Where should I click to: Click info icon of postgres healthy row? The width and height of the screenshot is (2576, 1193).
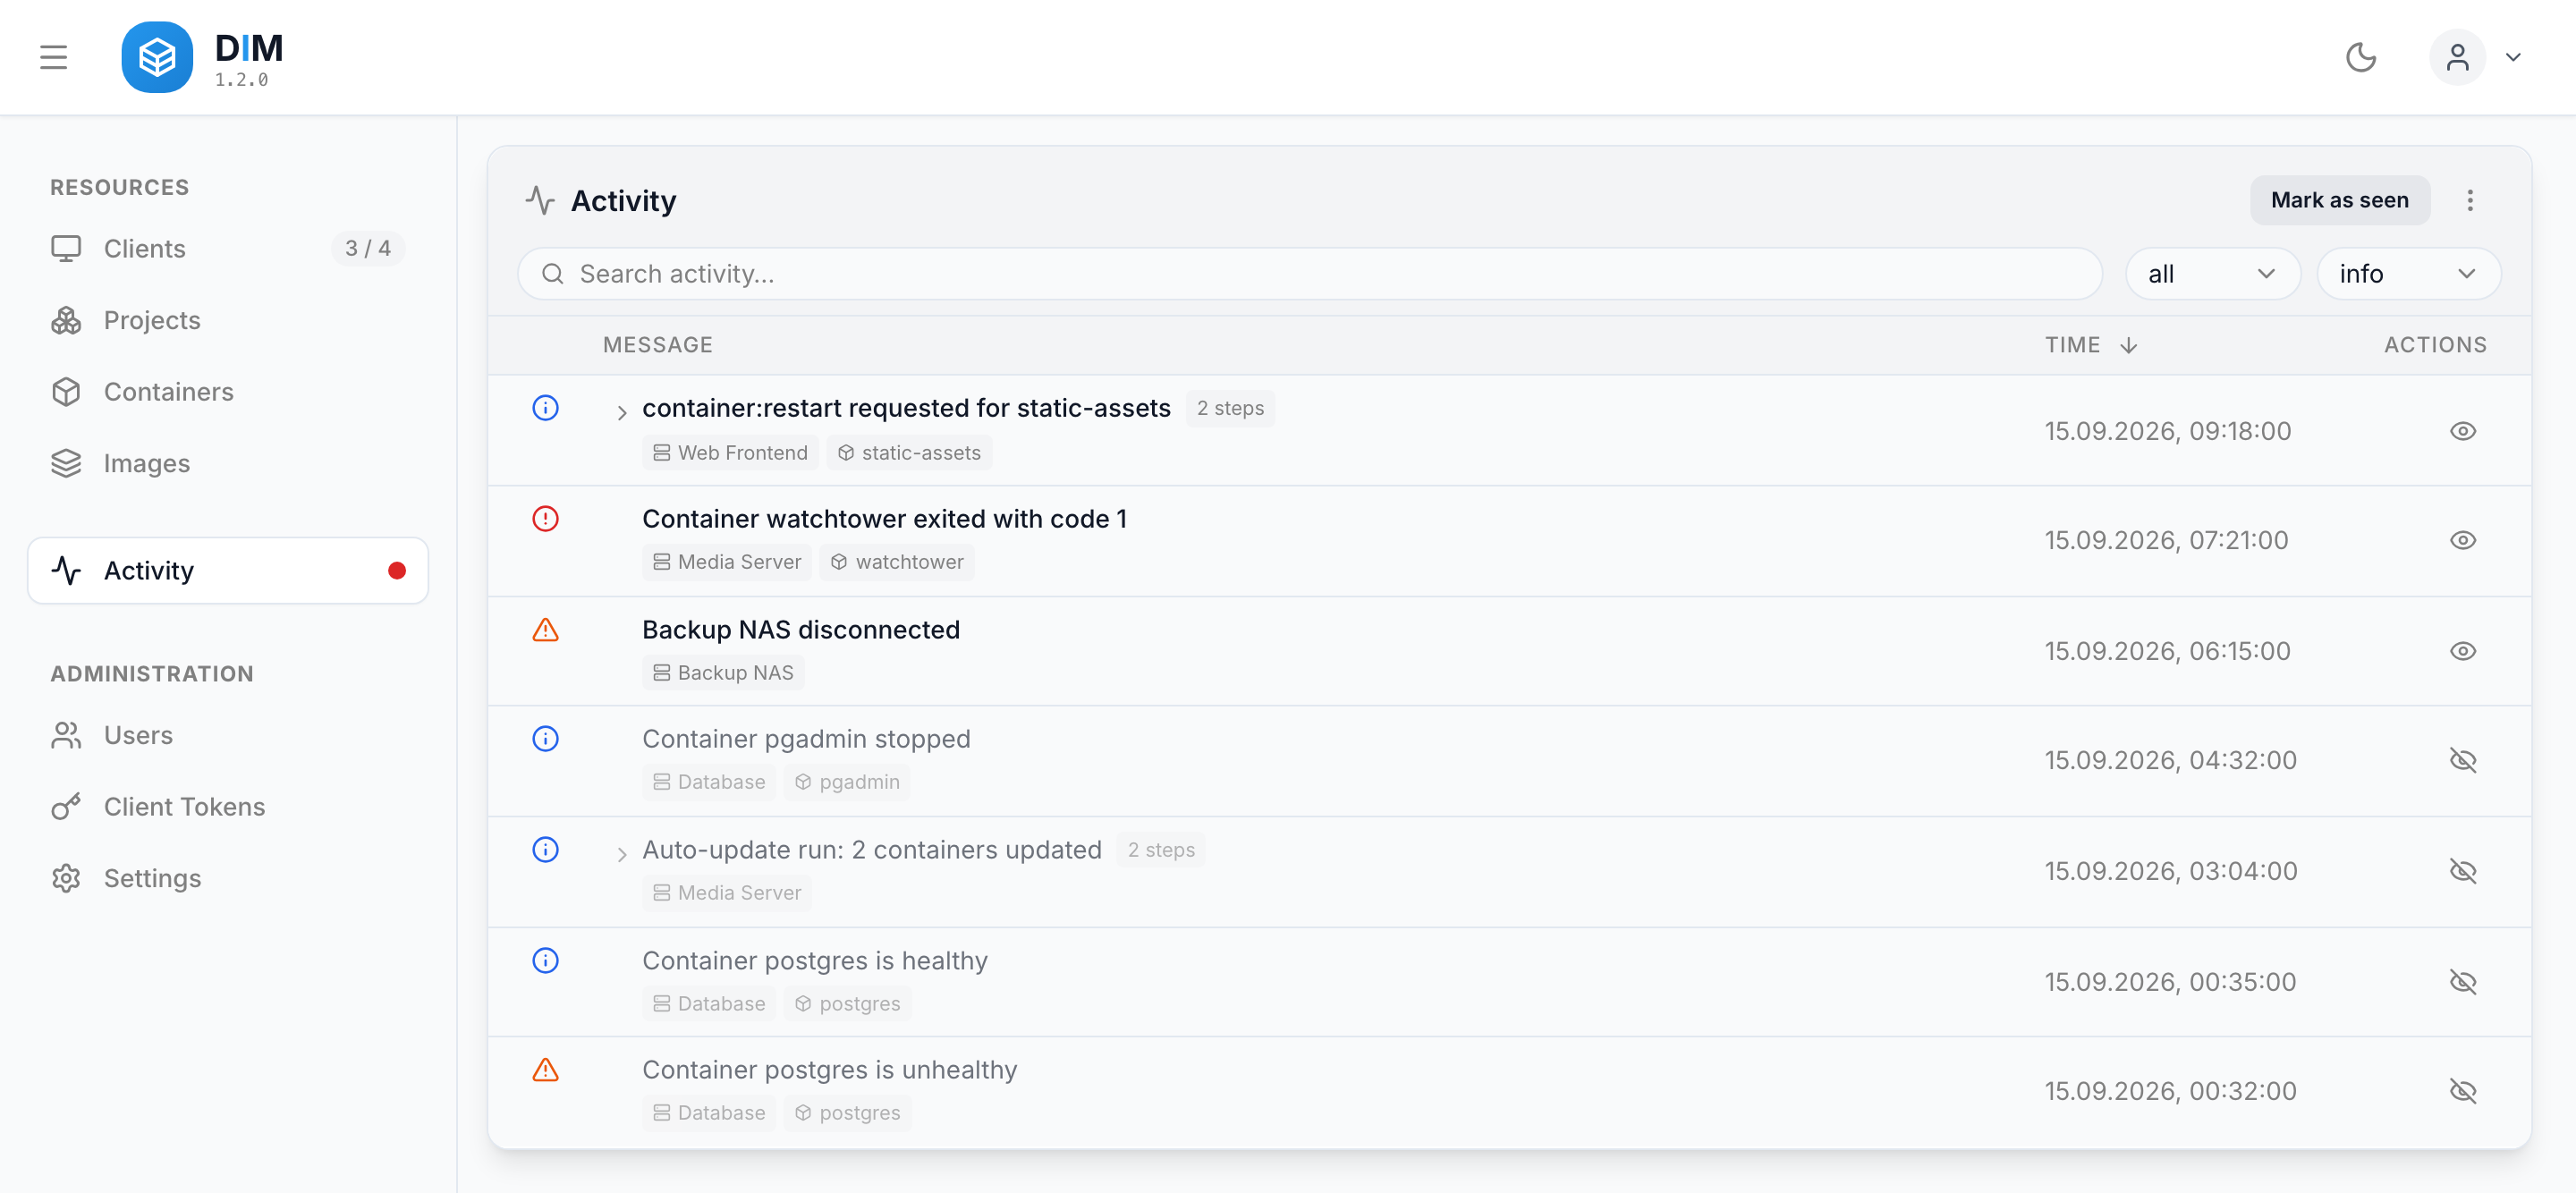545,961
